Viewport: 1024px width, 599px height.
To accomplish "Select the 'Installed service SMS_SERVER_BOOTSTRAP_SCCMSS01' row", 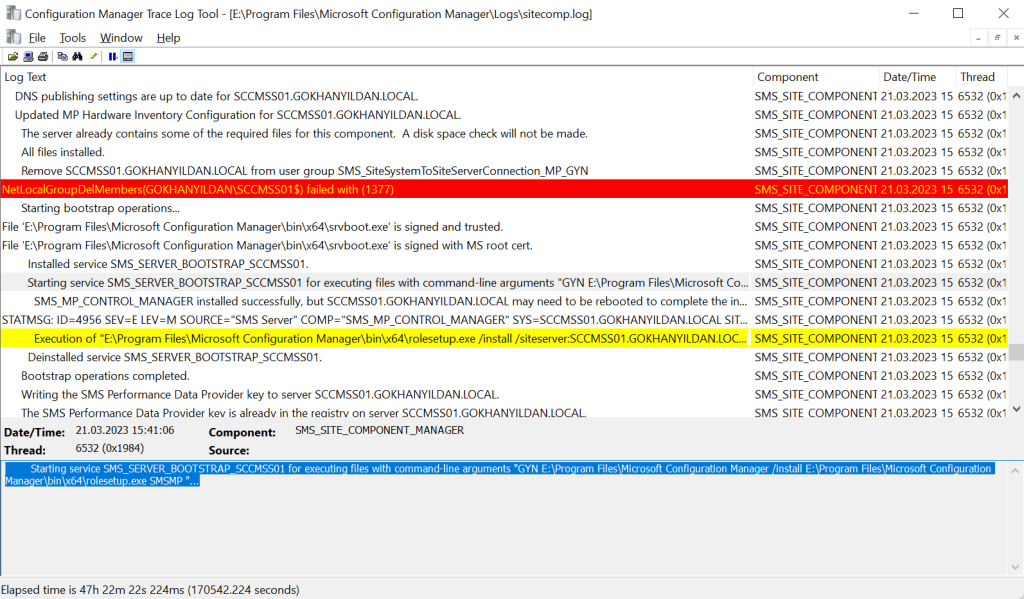I will pos(504,264).
